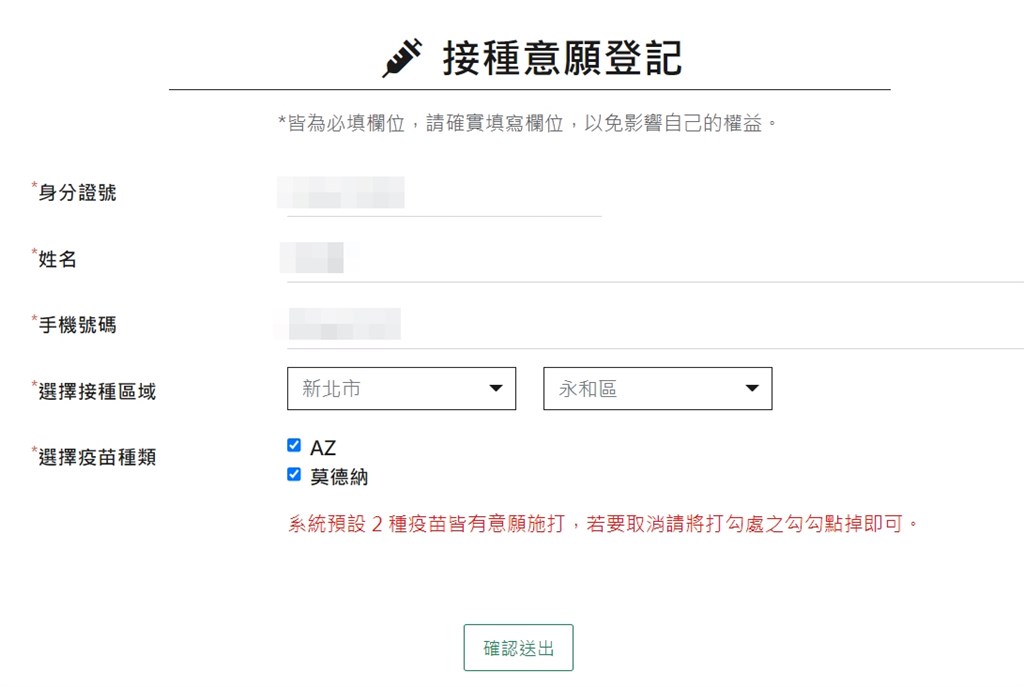Toggle the 莫德納 vaccine checkbox
Screen dimensions: 1024x687
[x=294, y=475]
